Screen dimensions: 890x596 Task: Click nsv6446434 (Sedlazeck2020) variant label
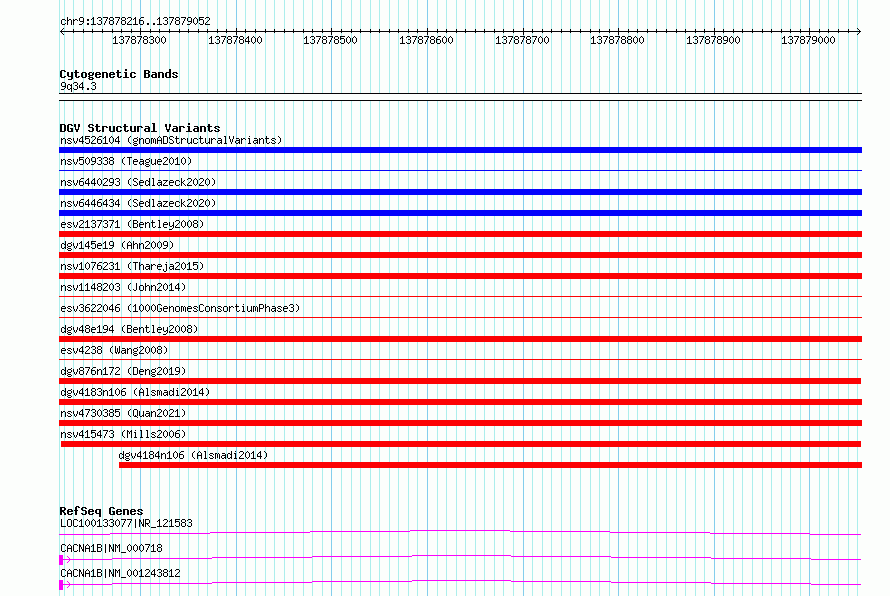point(138,203)
